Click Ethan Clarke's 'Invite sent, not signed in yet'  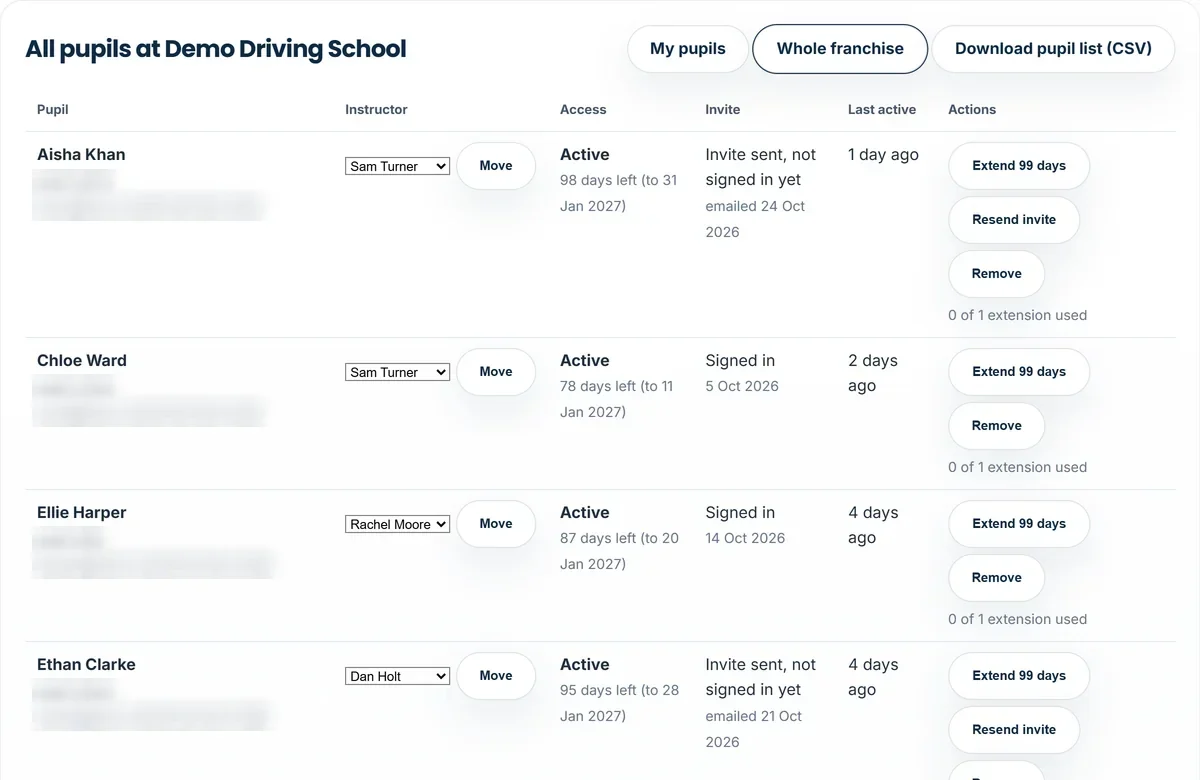click(760, 677)
